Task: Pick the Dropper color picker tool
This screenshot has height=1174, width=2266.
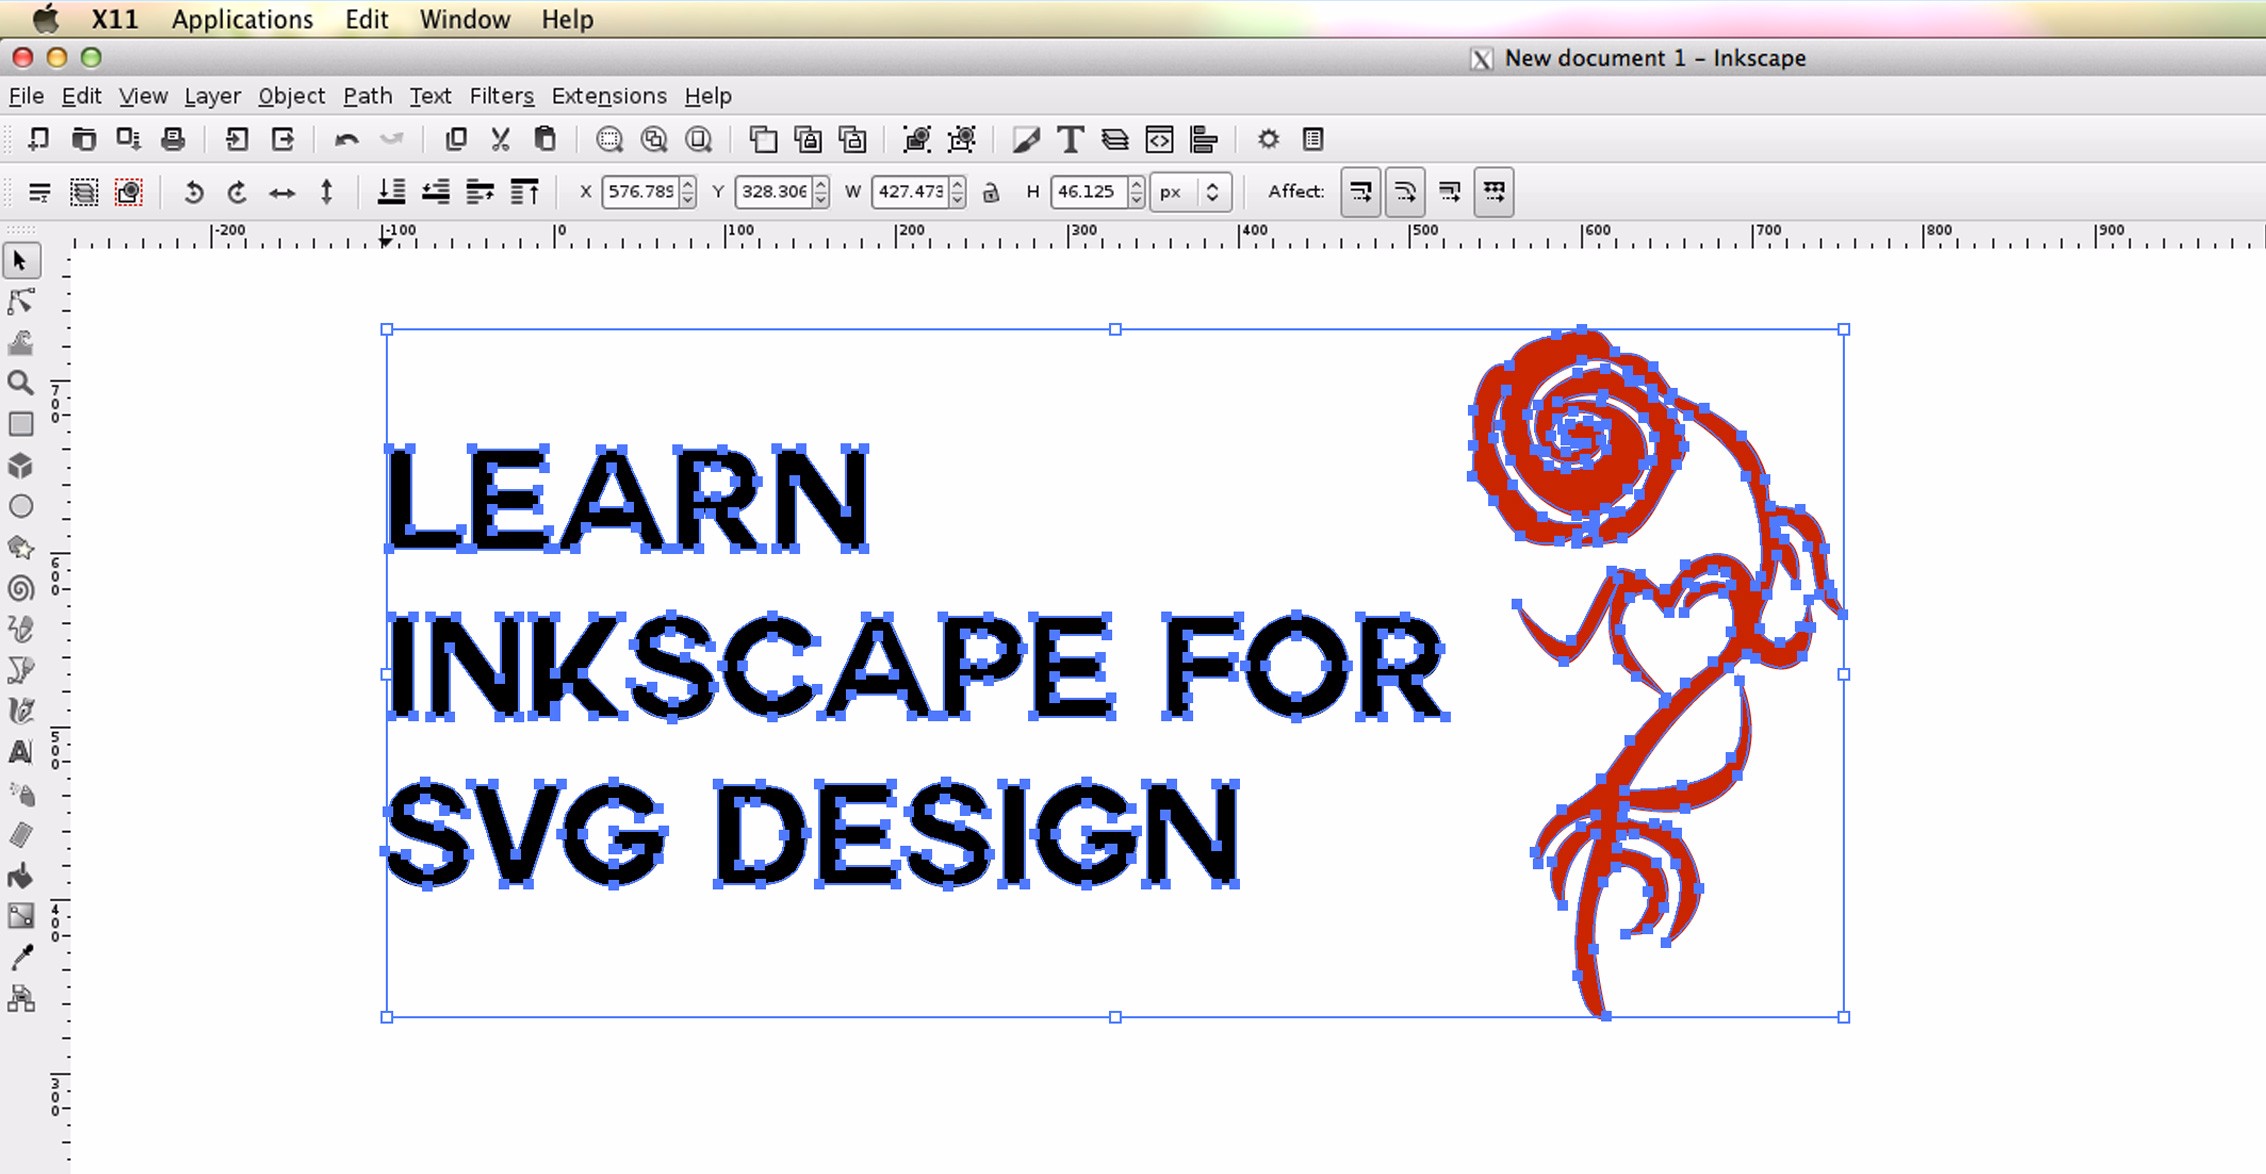Action: point(21,957)
